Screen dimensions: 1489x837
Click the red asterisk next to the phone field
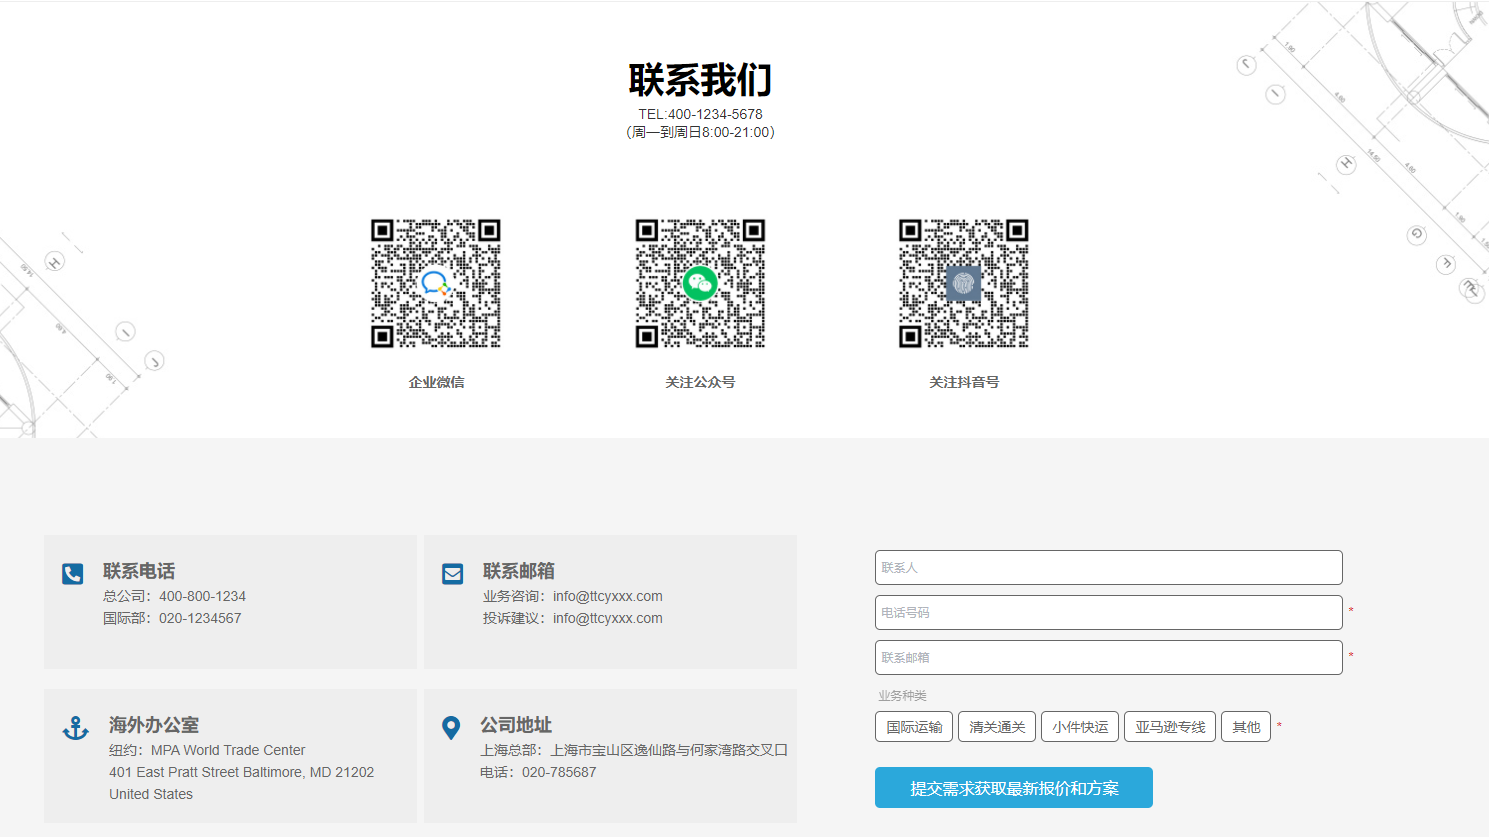(x=1351, y=608)
